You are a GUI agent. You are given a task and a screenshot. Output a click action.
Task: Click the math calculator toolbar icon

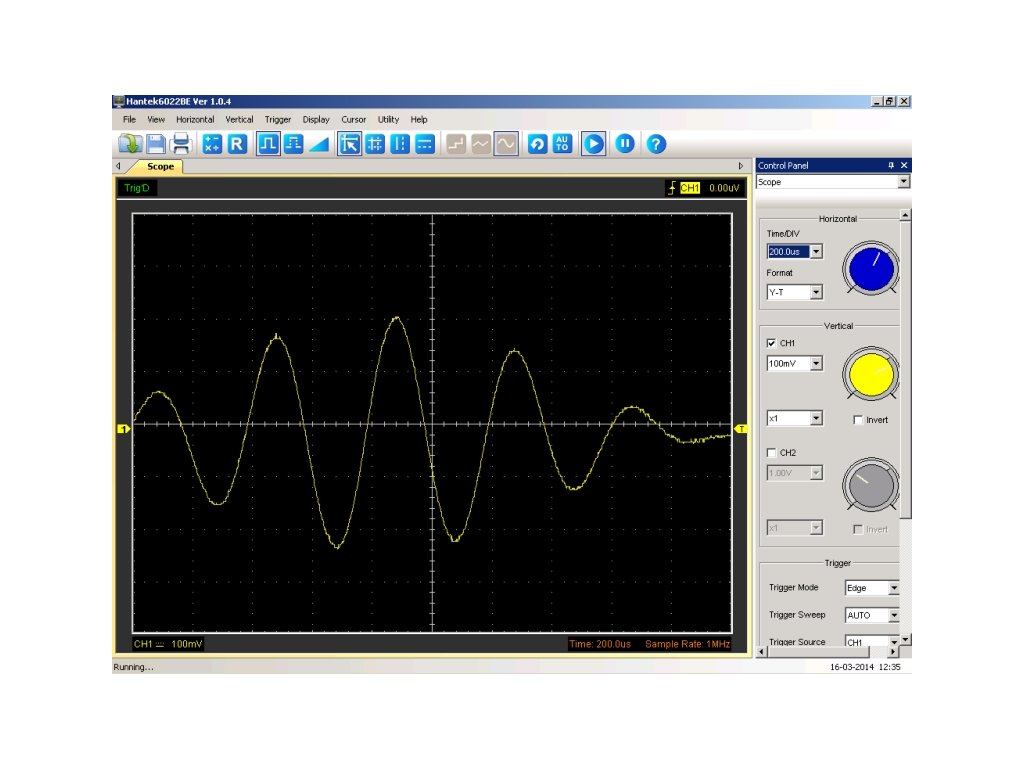212,144
